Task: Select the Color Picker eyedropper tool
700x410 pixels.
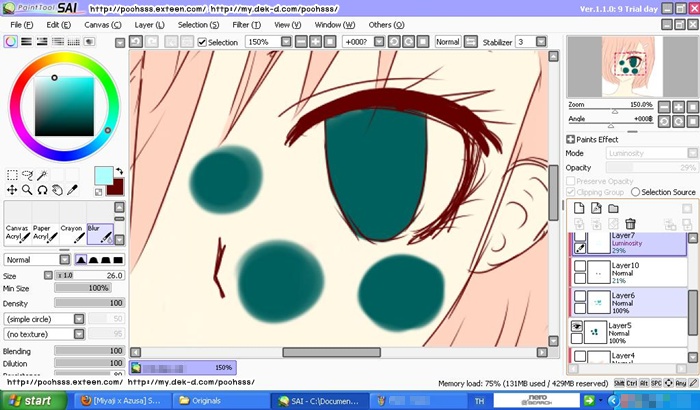Action: (x=72, y=190)
